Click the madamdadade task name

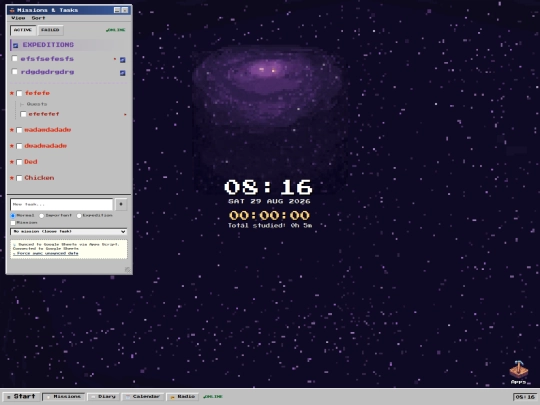point(48,130)
